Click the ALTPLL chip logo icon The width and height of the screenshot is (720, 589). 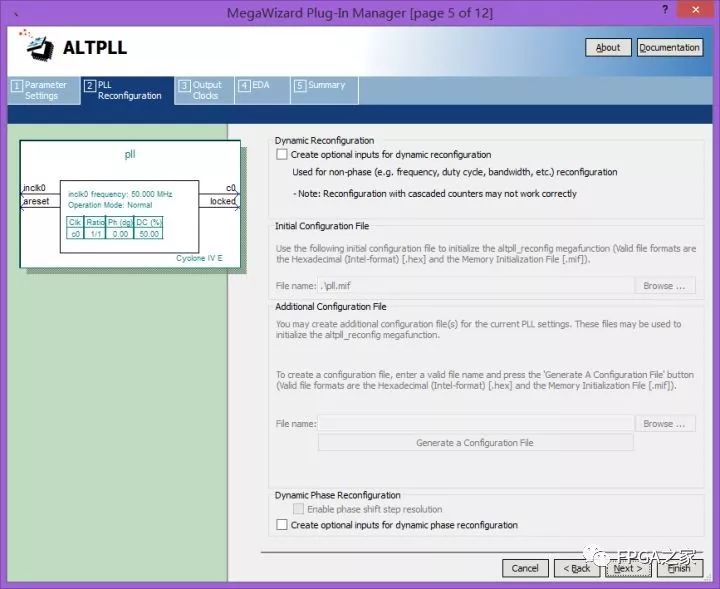(x=37, y=46)
